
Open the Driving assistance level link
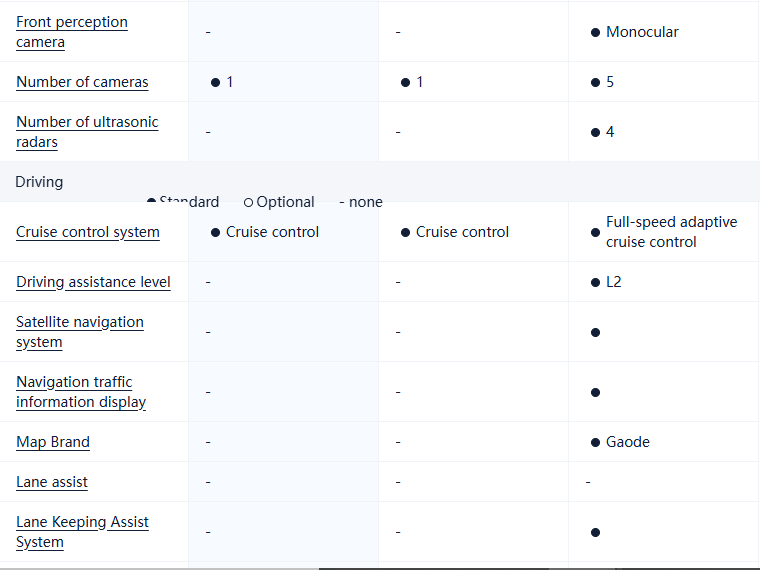point(93,282)
